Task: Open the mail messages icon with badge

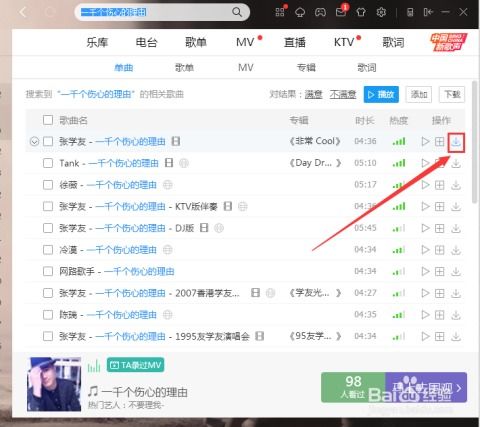Action: [341, 12]
